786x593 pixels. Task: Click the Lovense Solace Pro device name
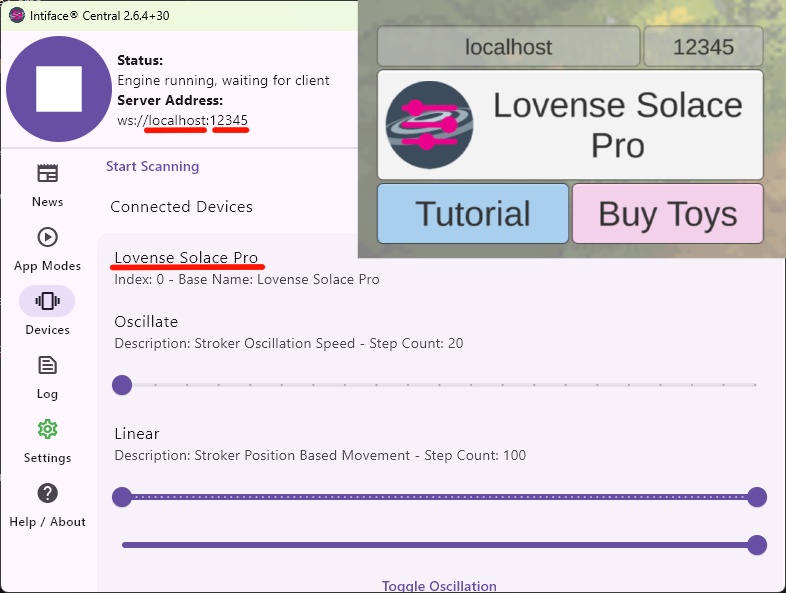186,258
